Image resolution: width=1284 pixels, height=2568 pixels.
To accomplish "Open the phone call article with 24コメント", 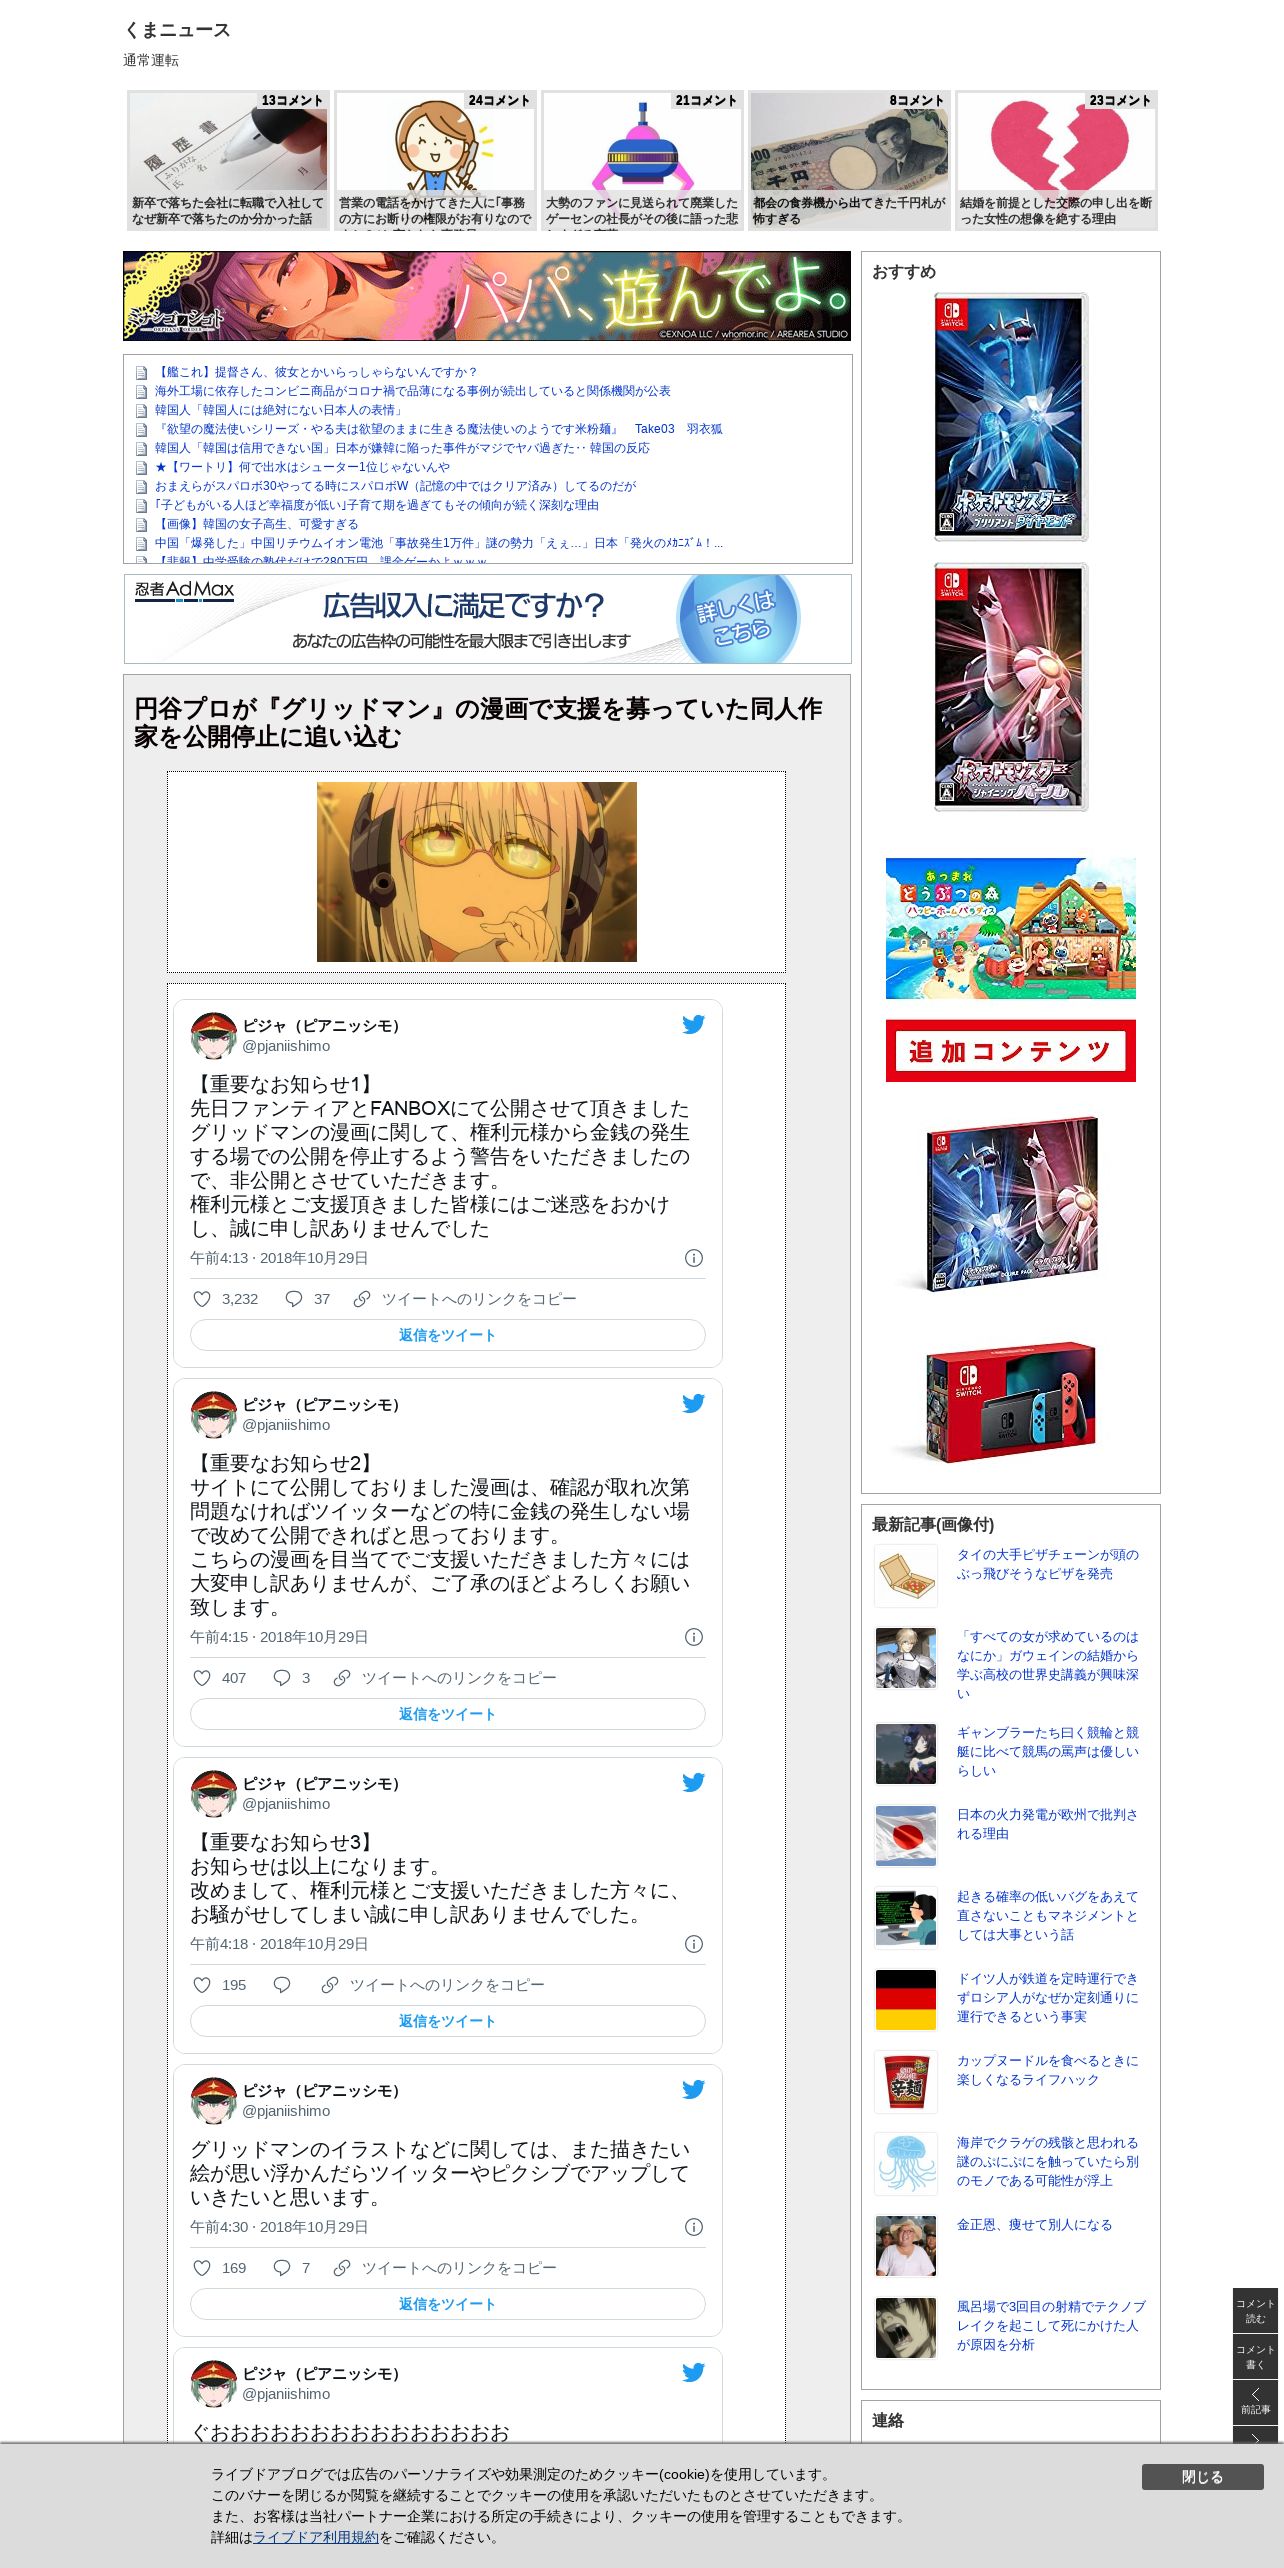I will pos(435,160).
